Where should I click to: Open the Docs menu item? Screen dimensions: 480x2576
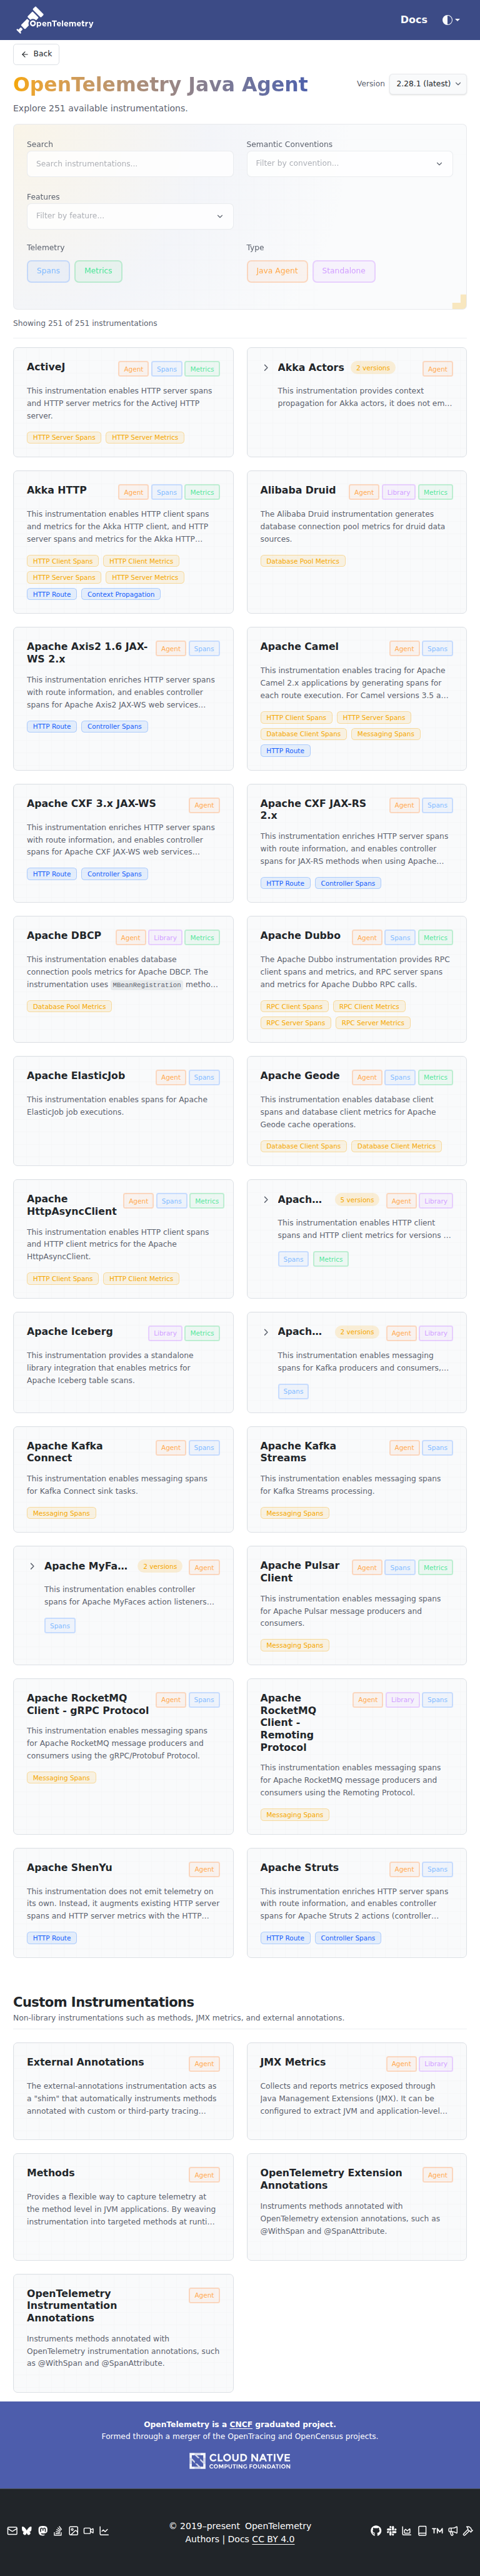414,20
